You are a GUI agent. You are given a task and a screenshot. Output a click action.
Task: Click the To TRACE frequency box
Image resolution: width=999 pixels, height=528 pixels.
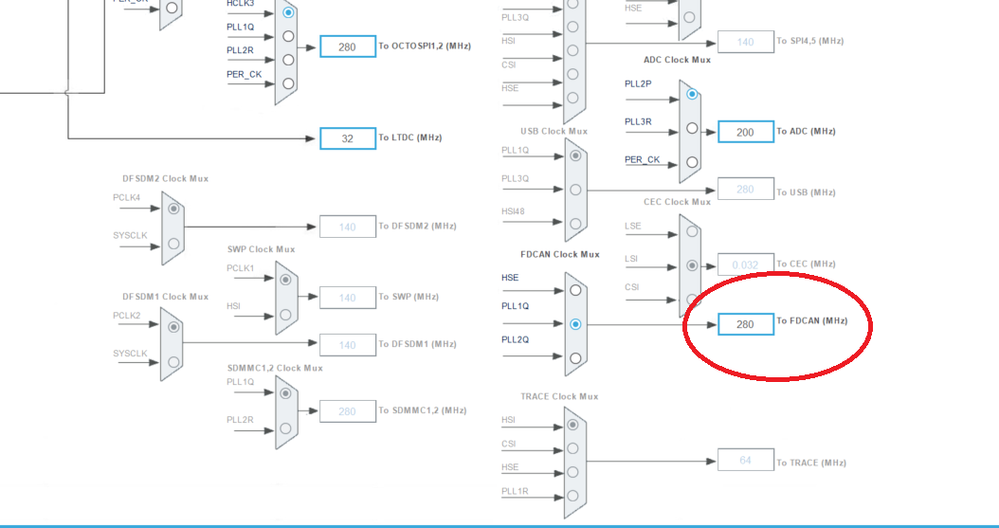[745, 460]
